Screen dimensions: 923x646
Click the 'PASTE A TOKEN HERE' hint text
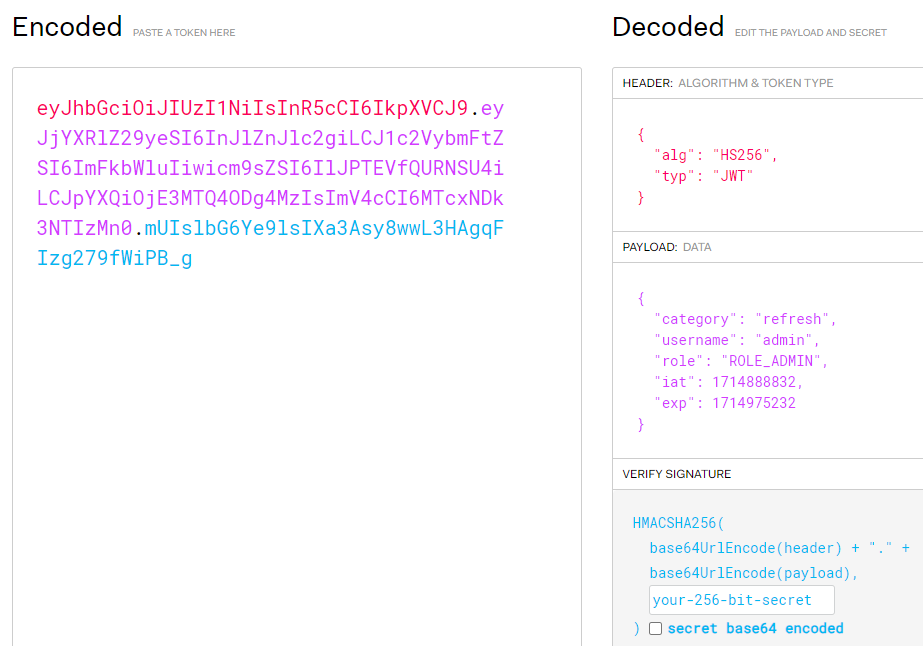[184, 33]
